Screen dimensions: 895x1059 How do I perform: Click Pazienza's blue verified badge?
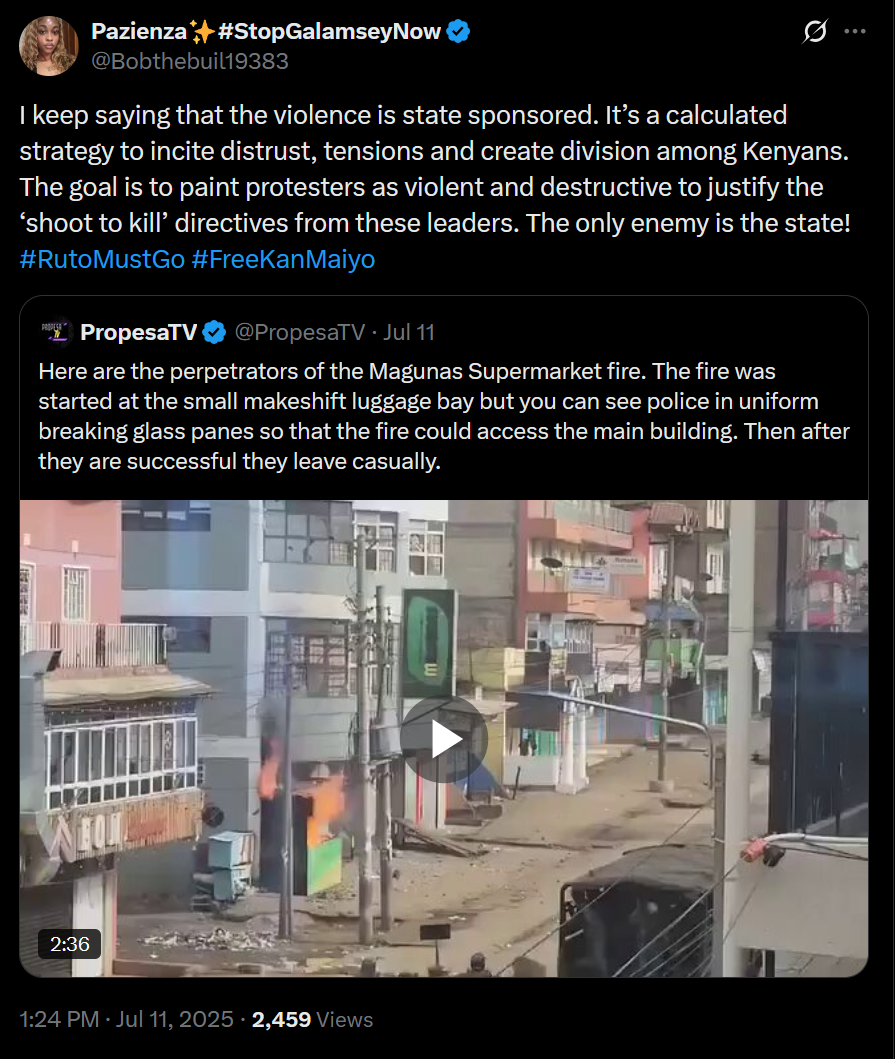click(x=459, y=31)
